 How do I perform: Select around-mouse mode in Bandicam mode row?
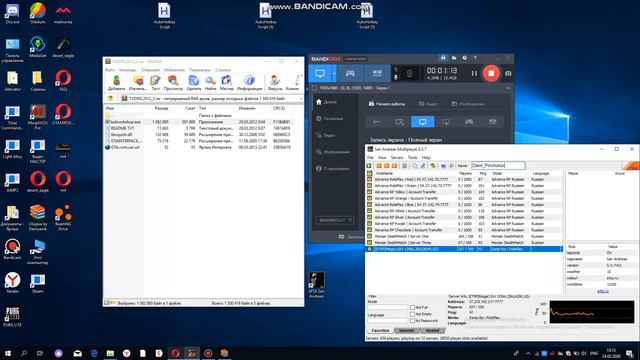[x=446, y=122]
